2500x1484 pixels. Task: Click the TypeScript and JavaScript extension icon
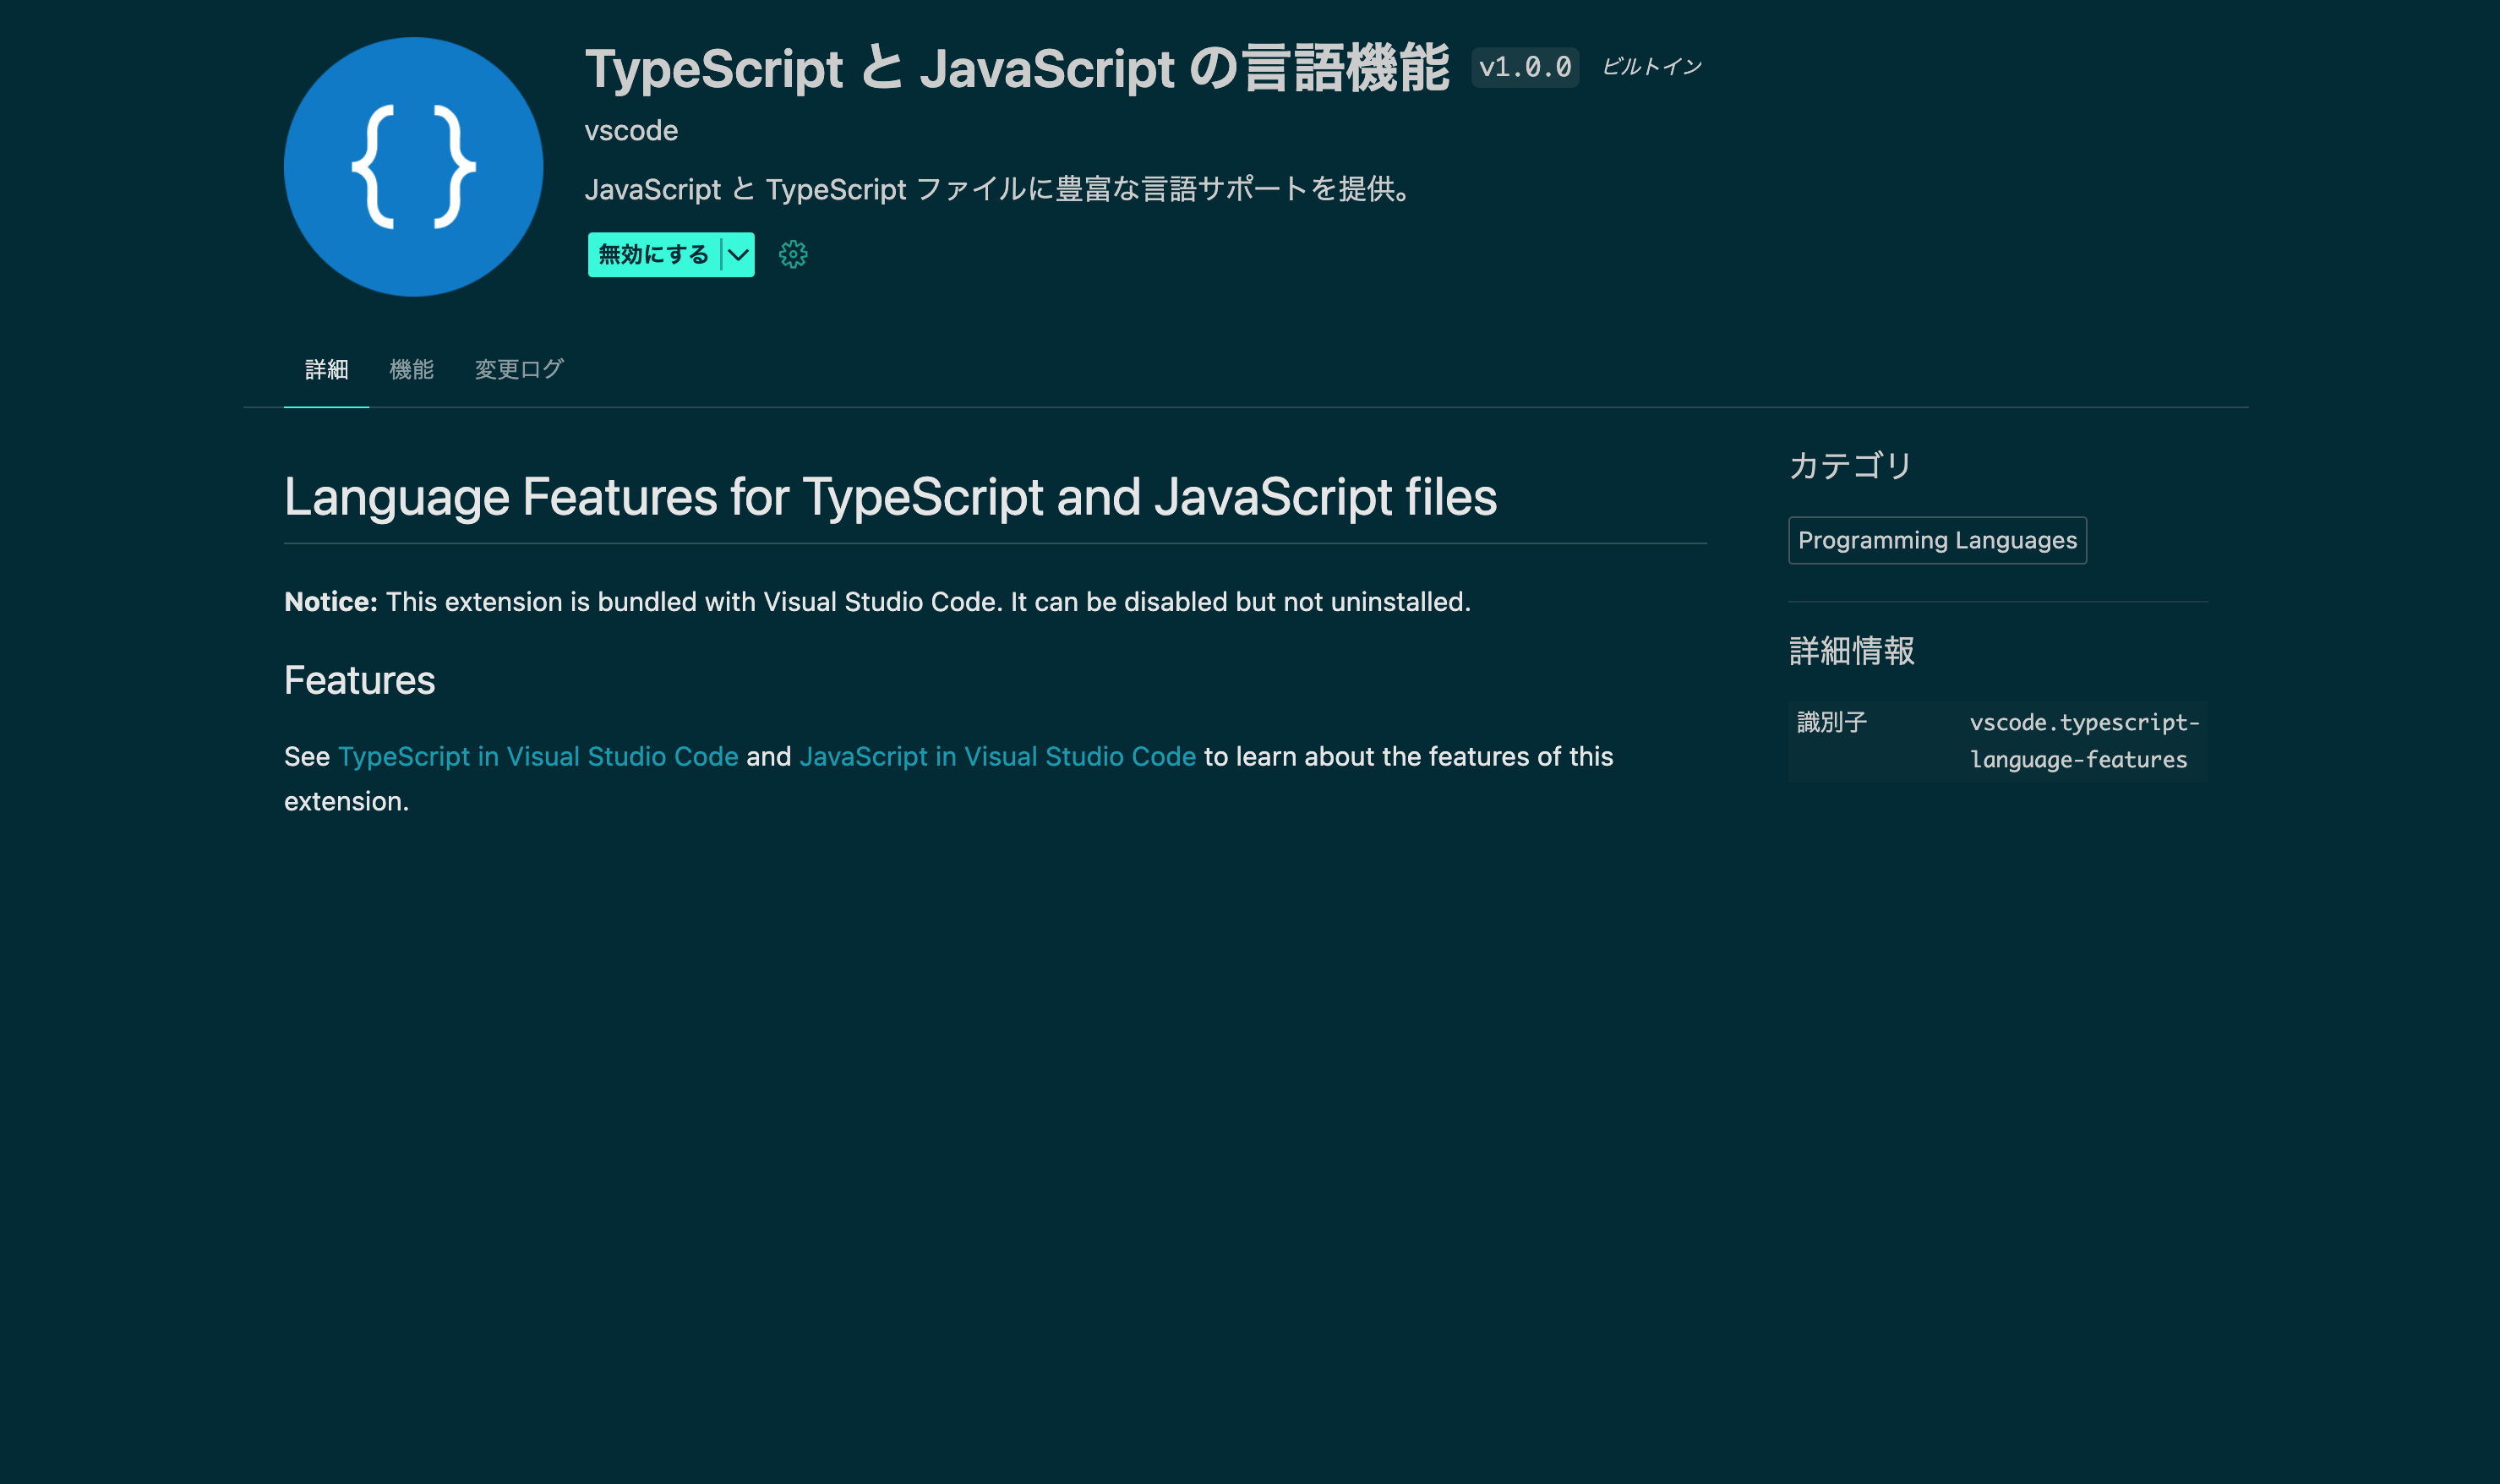pos(413,167)
